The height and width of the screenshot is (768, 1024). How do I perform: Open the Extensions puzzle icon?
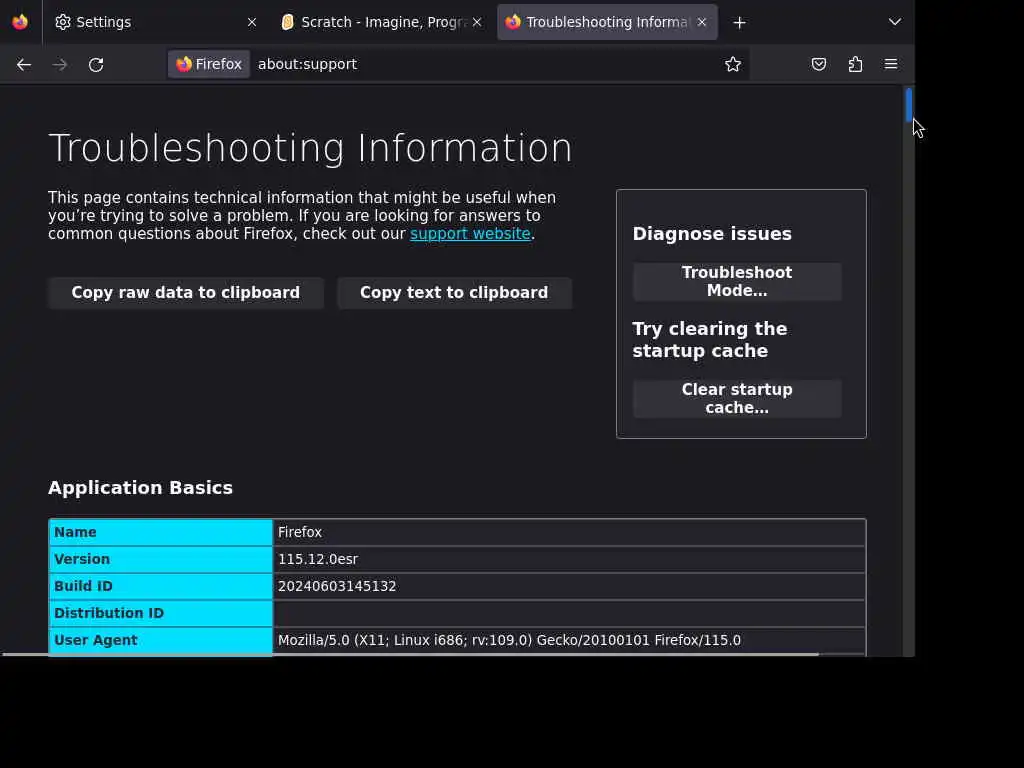coord(855,64)
